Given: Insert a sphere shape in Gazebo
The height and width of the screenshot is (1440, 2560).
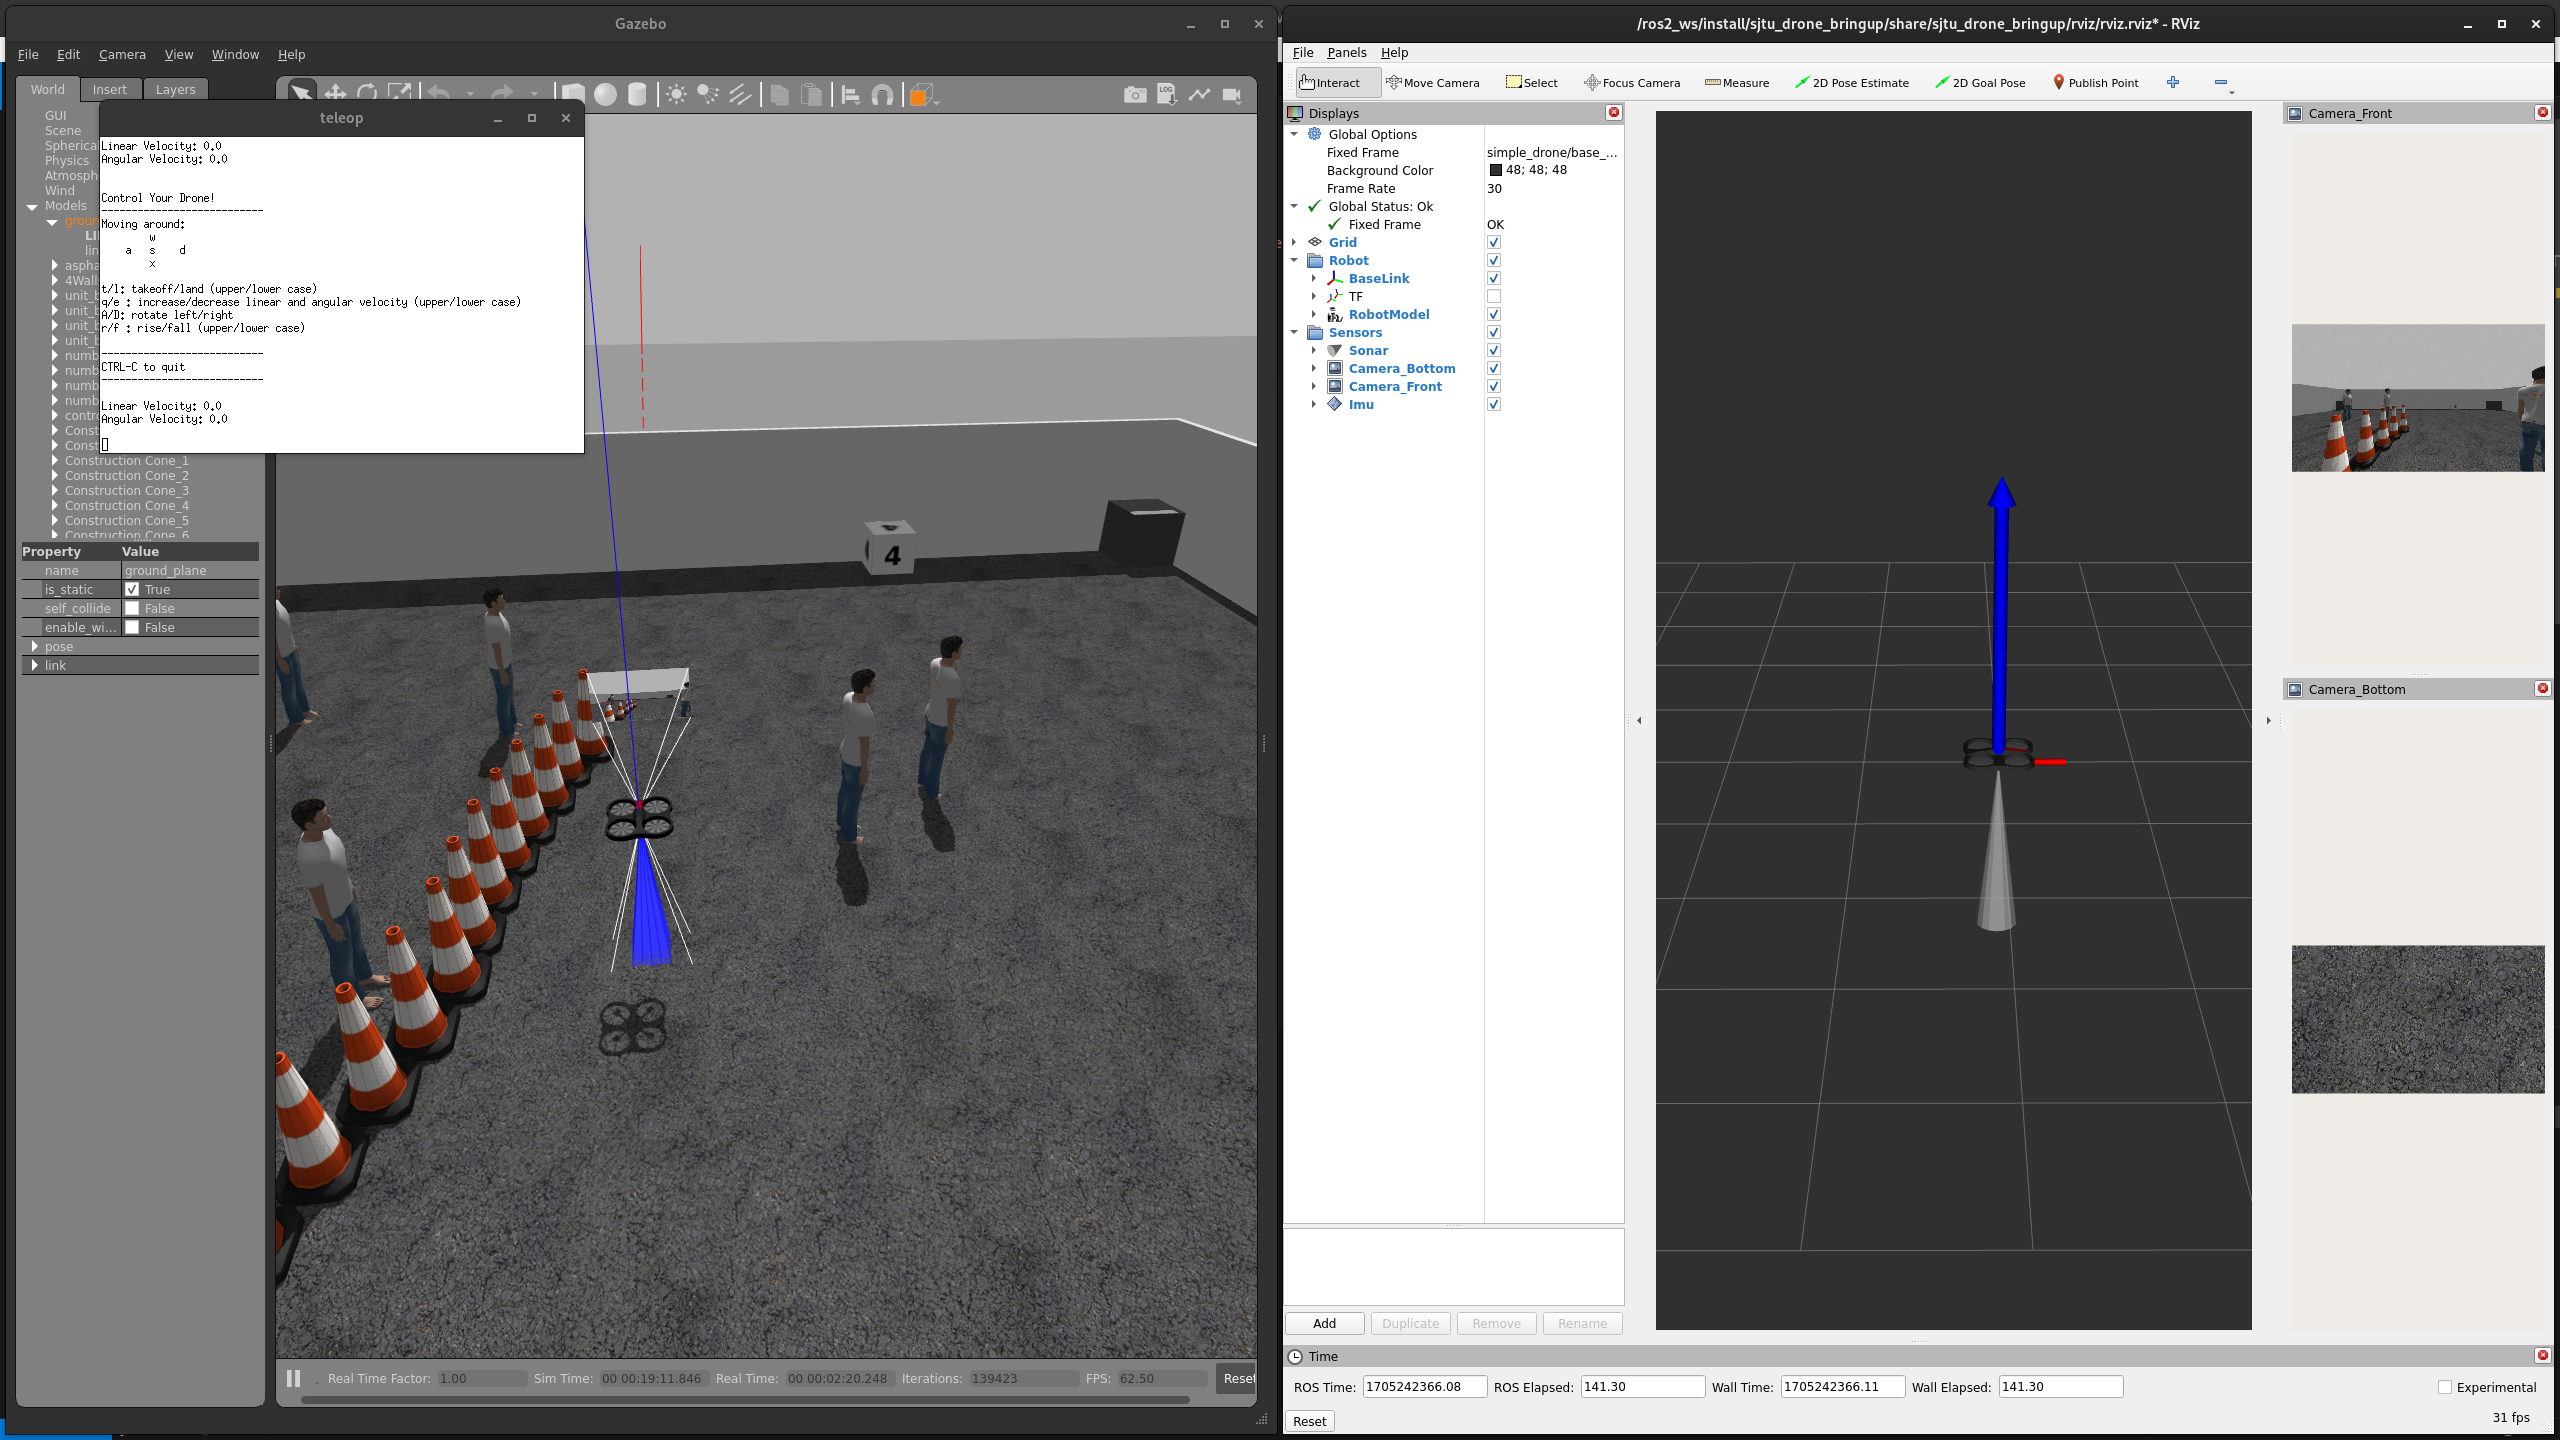Looking at the screenshot, I should click(605, 94).
